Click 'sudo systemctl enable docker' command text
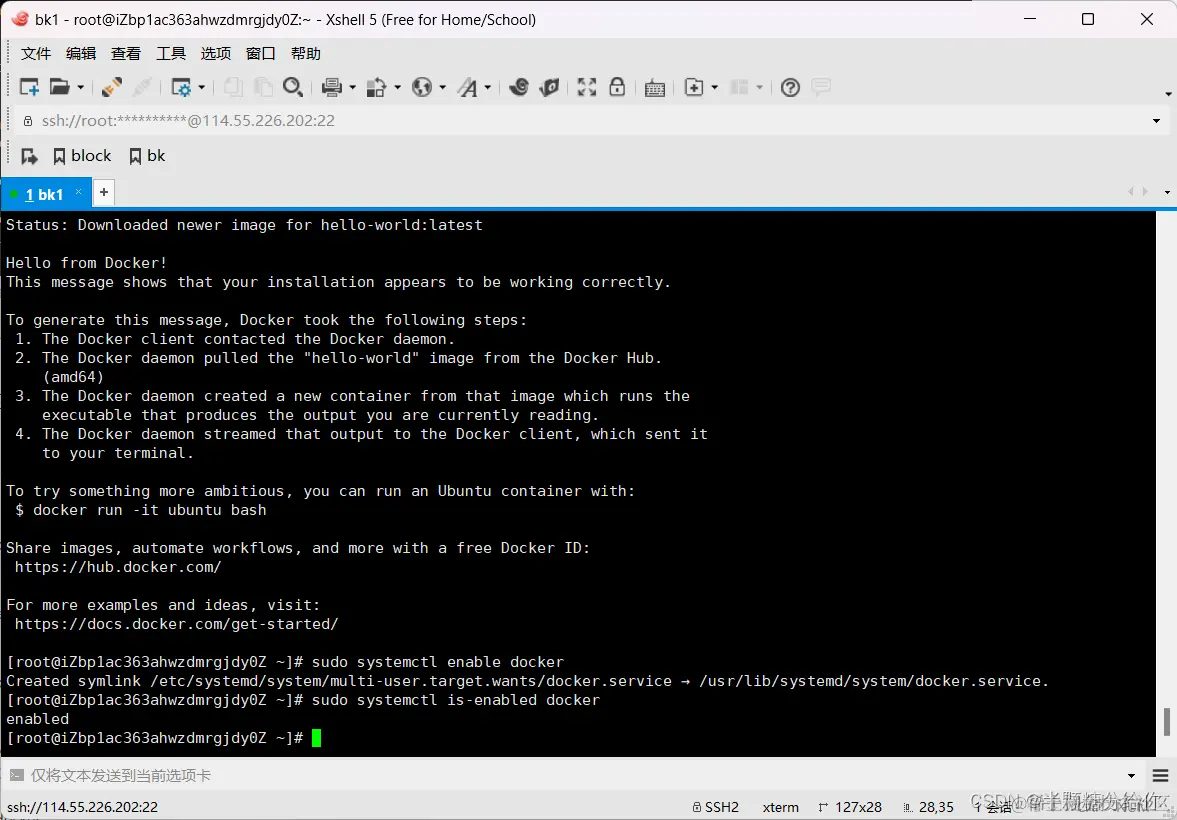This screenshot has height=820, width=1177. (438, 662)
